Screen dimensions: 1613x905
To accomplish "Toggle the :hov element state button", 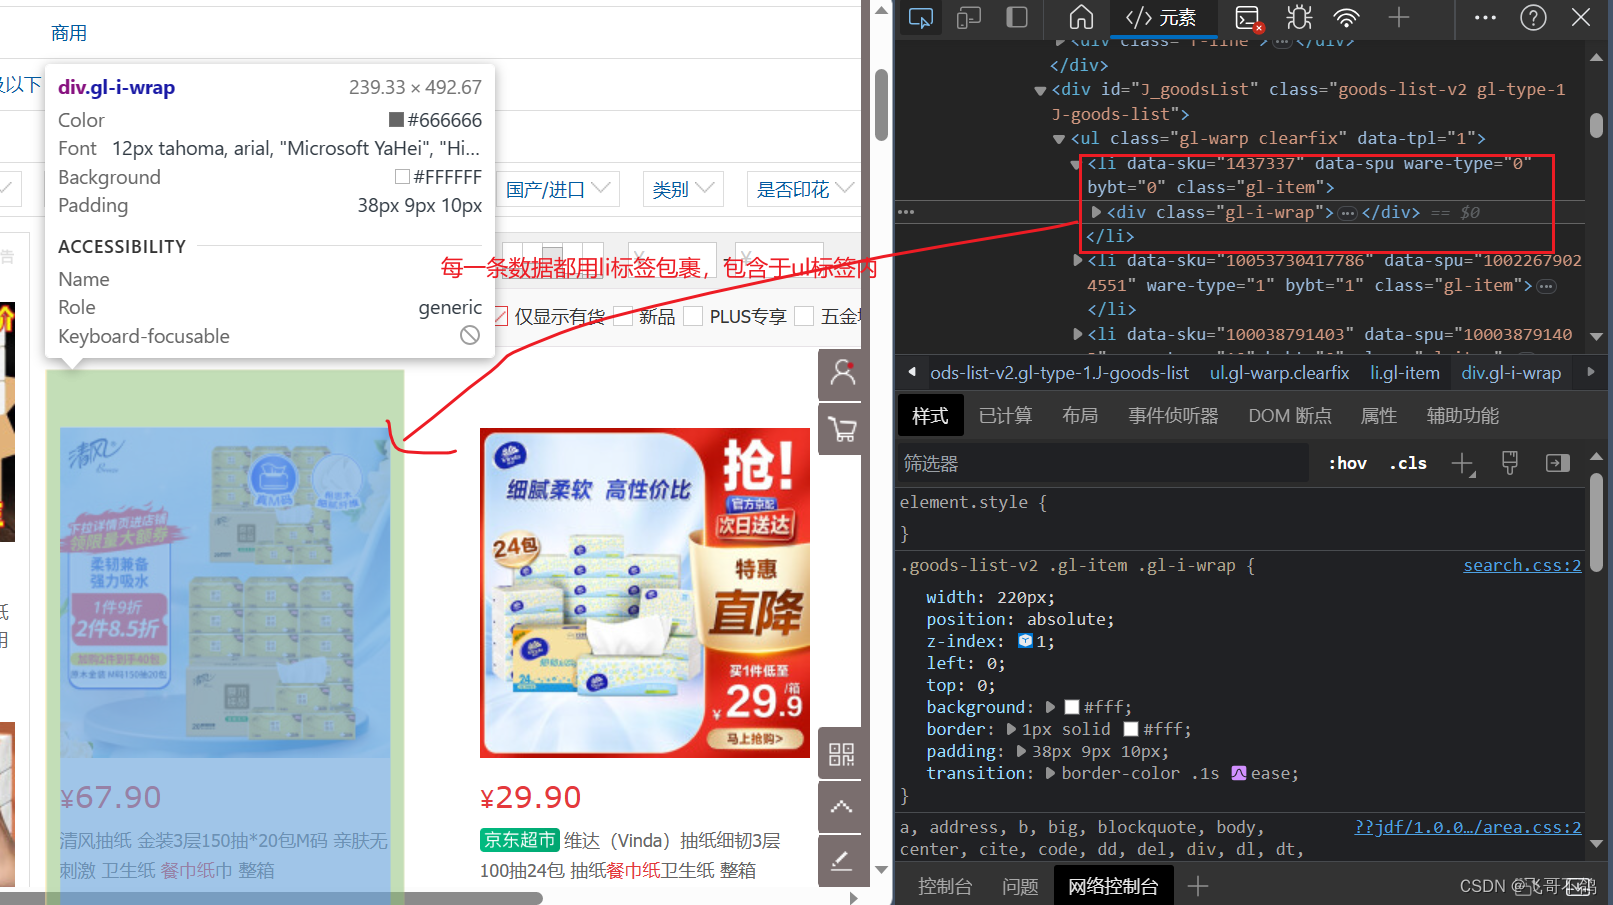I will 1347,463.
